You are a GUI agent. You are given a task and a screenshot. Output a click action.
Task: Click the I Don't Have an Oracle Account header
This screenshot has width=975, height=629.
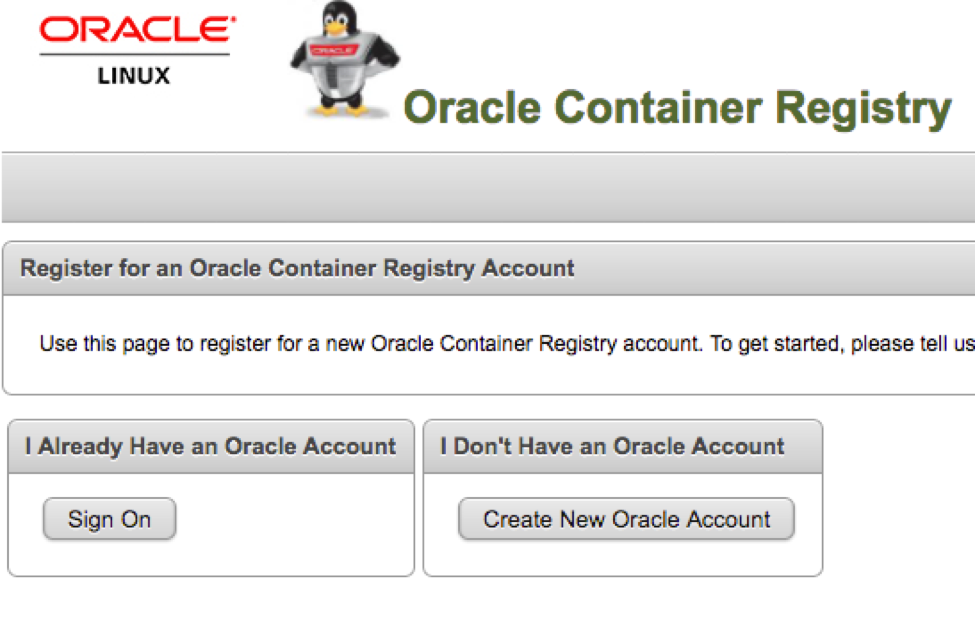click(x=612, y=446)
